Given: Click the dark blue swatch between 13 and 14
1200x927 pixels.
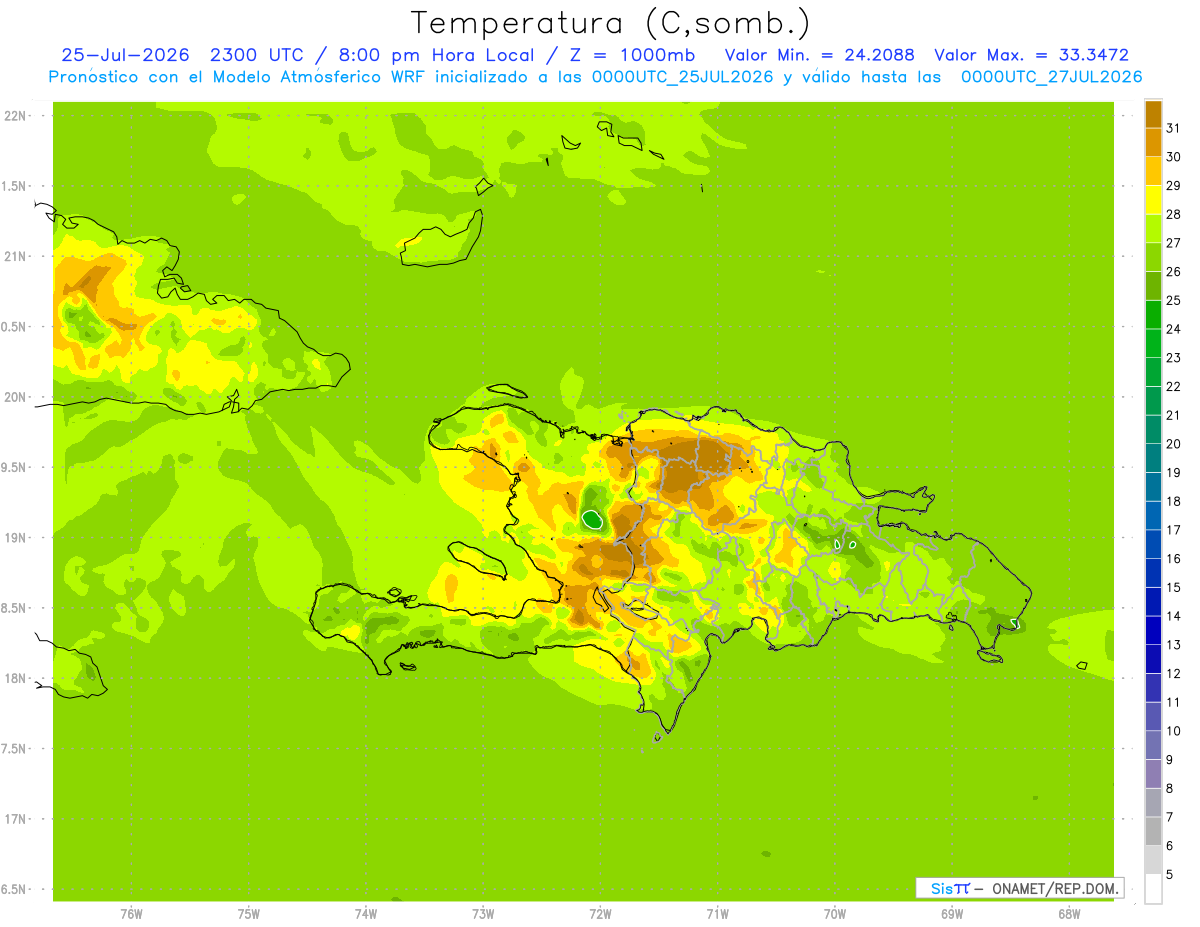Looking at the screenshot, I should tap(1153, 630).
